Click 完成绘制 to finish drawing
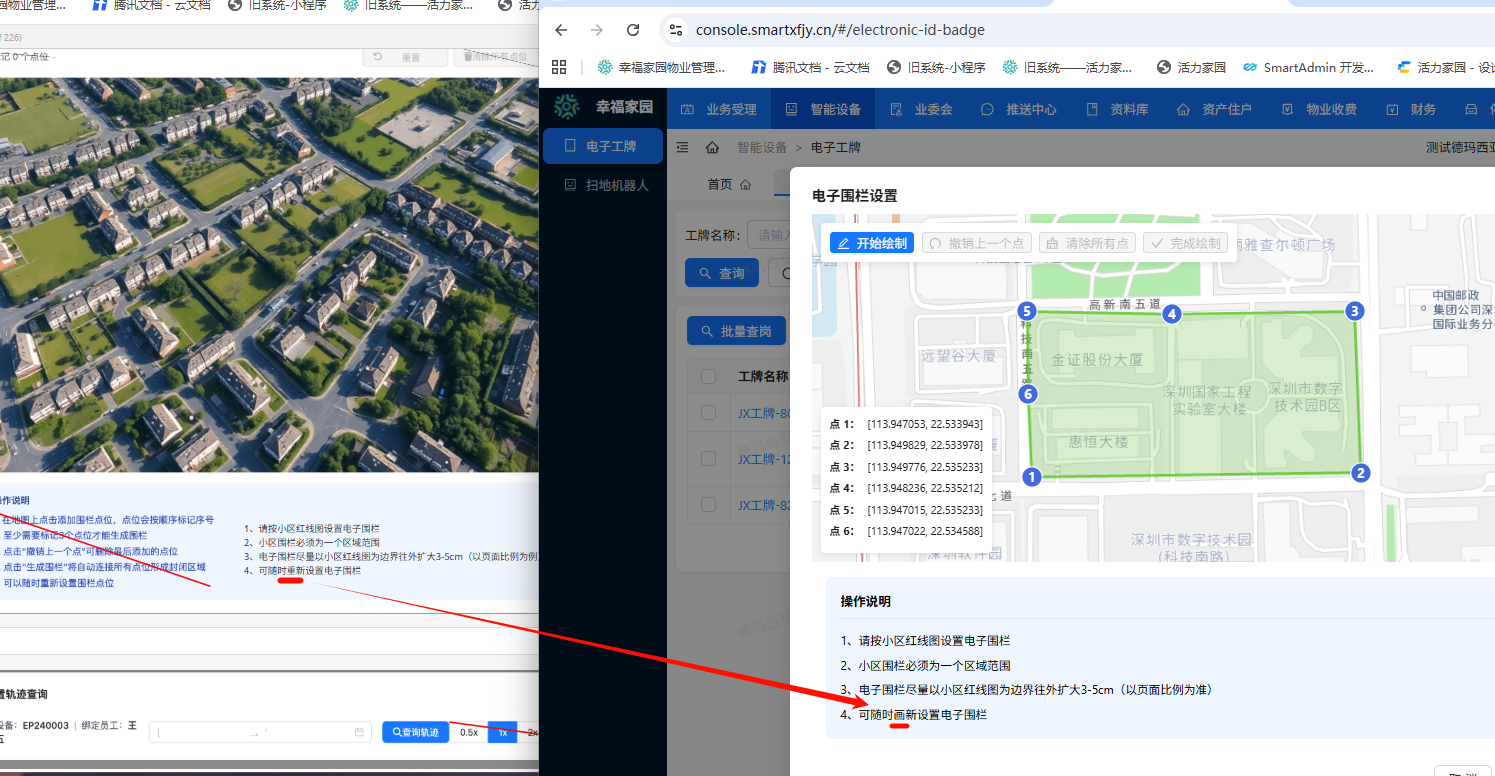Screen dimensions: 1495x776 [x=1185, y=243]
